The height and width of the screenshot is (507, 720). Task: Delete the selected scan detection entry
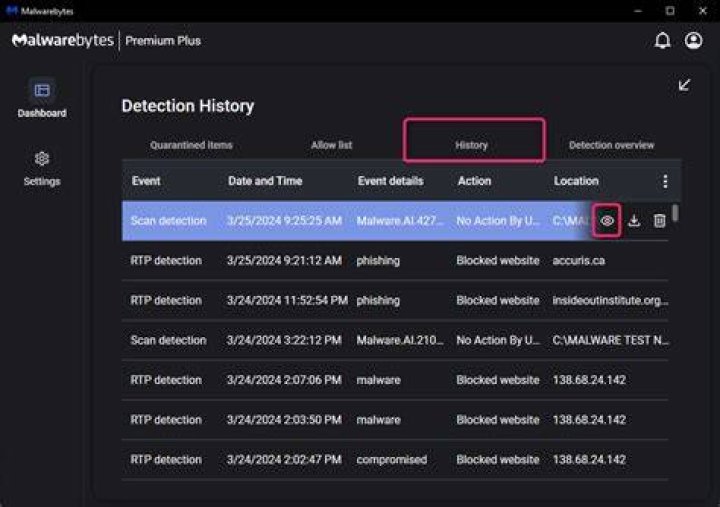point(659,221)
